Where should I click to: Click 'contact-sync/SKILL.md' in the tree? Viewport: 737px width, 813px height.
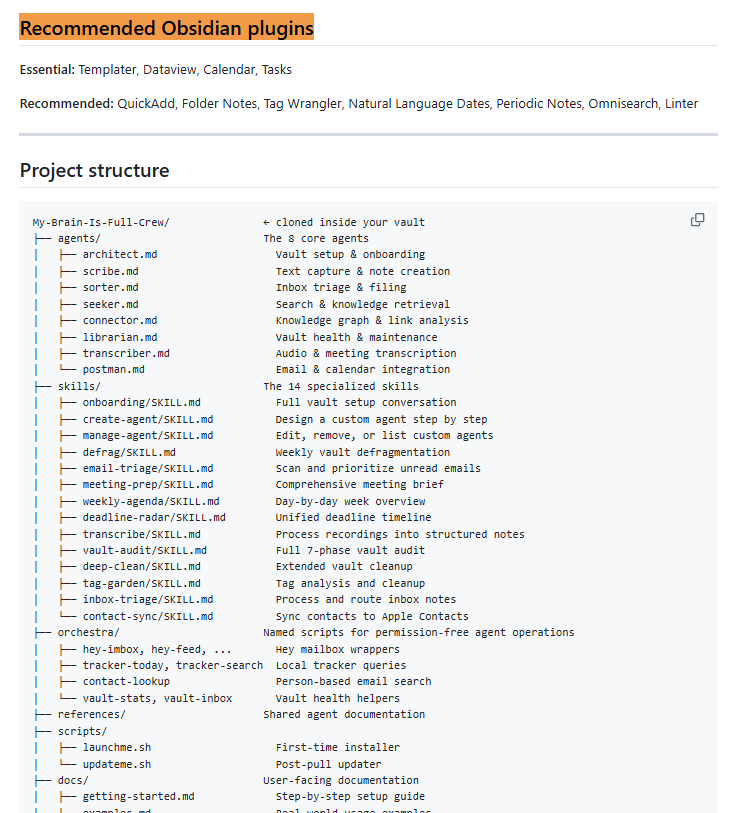coord(148,616)
